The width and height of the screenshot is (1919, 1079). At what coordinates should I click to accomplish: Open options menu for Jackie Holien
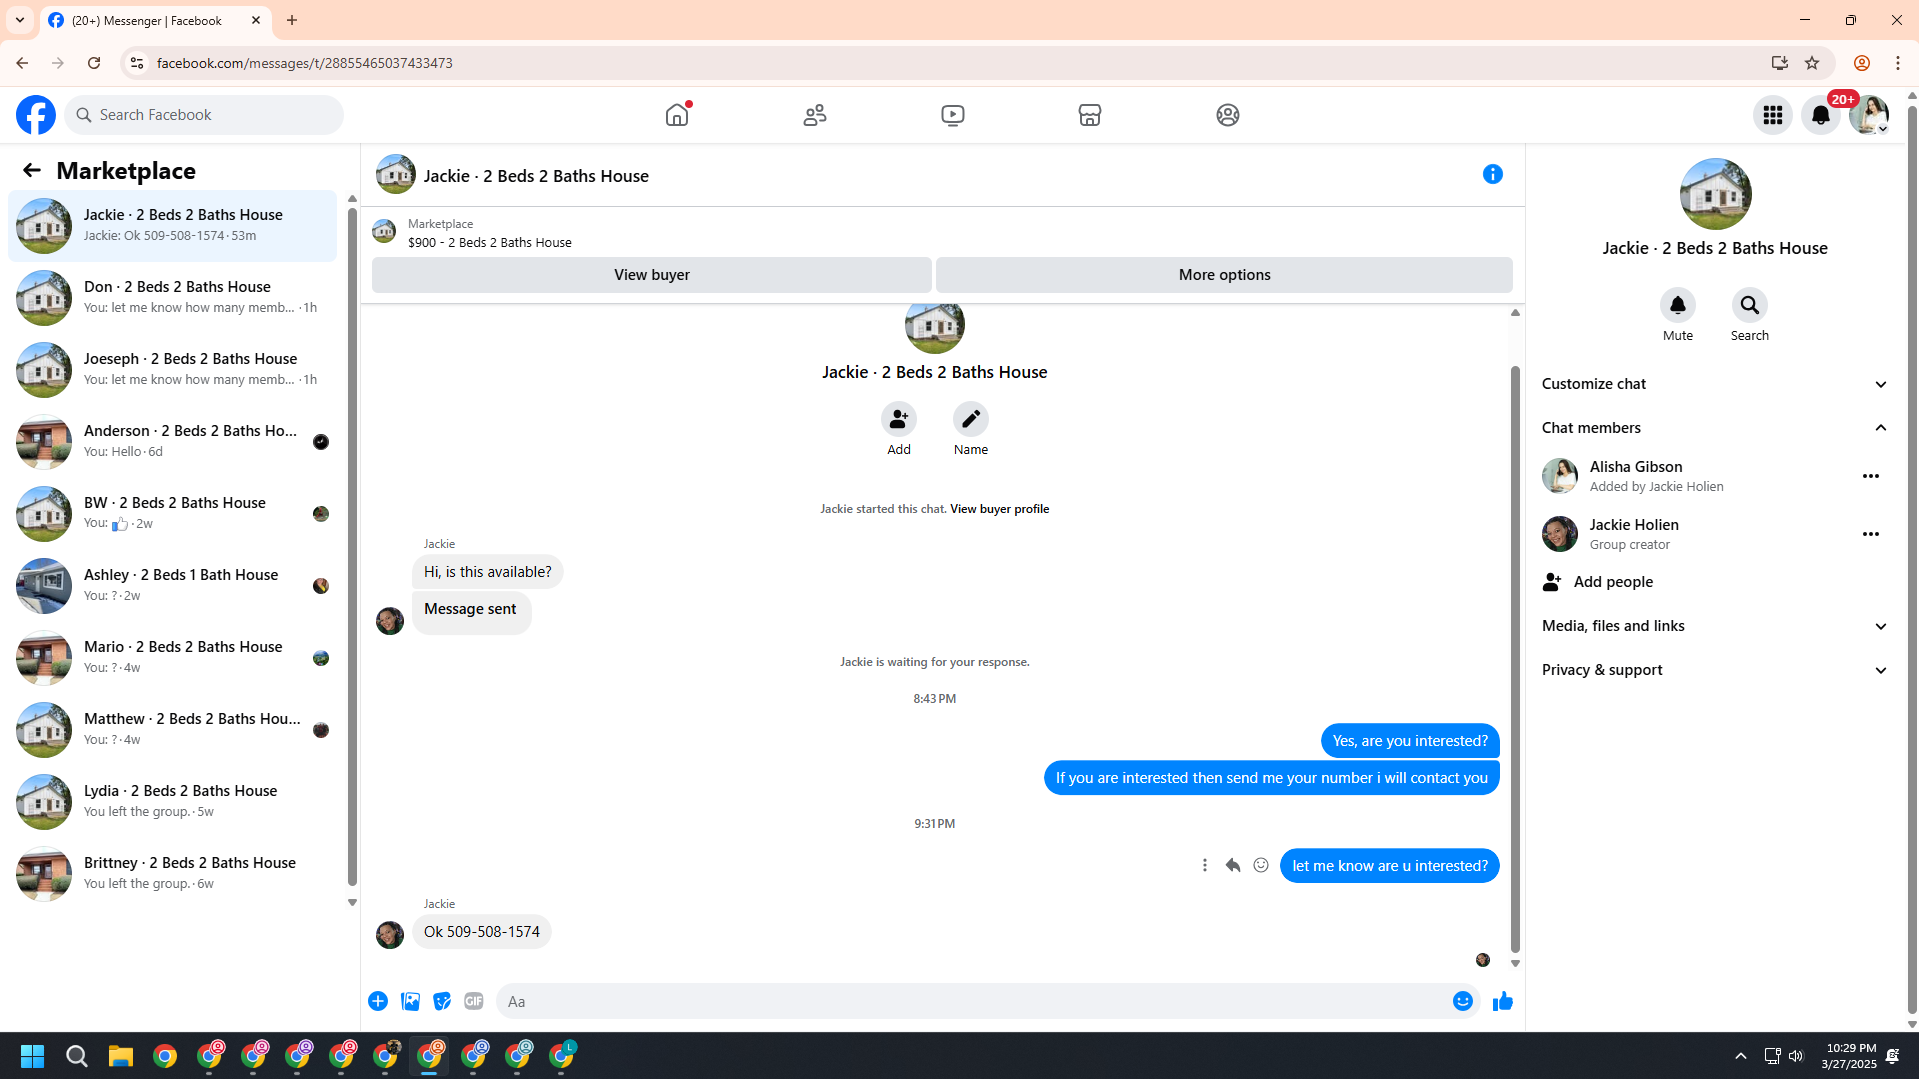(1871, 534)
